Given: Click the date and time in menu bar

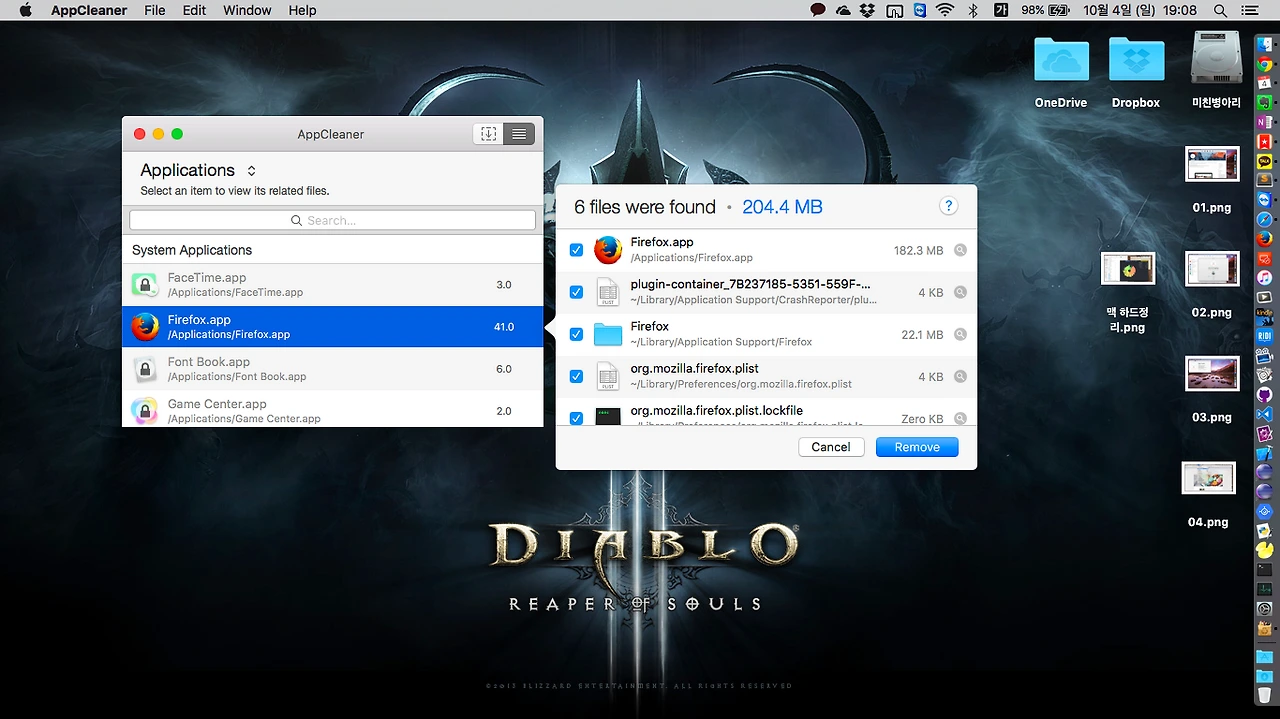Looking at the screenshot, I should 1141,10.
